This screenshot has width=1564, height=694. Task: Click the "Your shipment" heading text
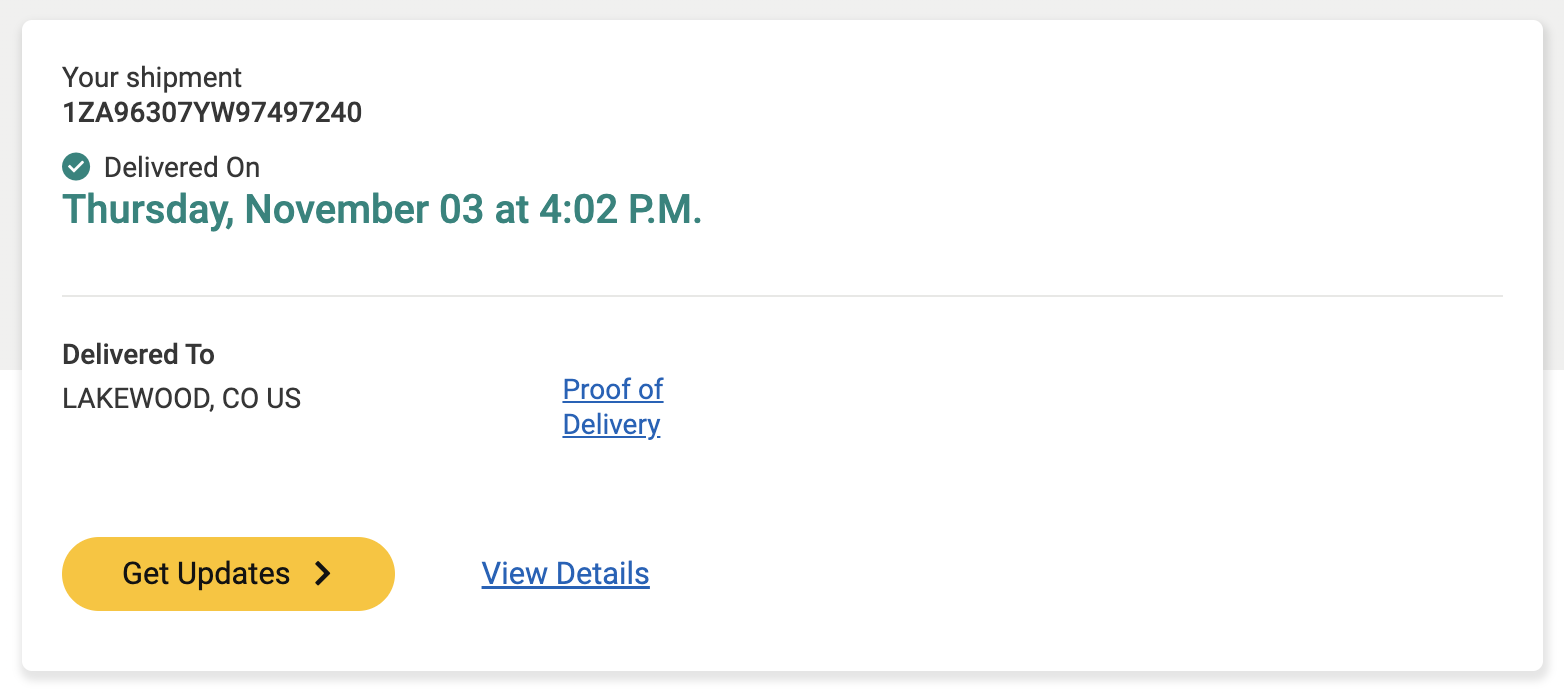point(152,78)
